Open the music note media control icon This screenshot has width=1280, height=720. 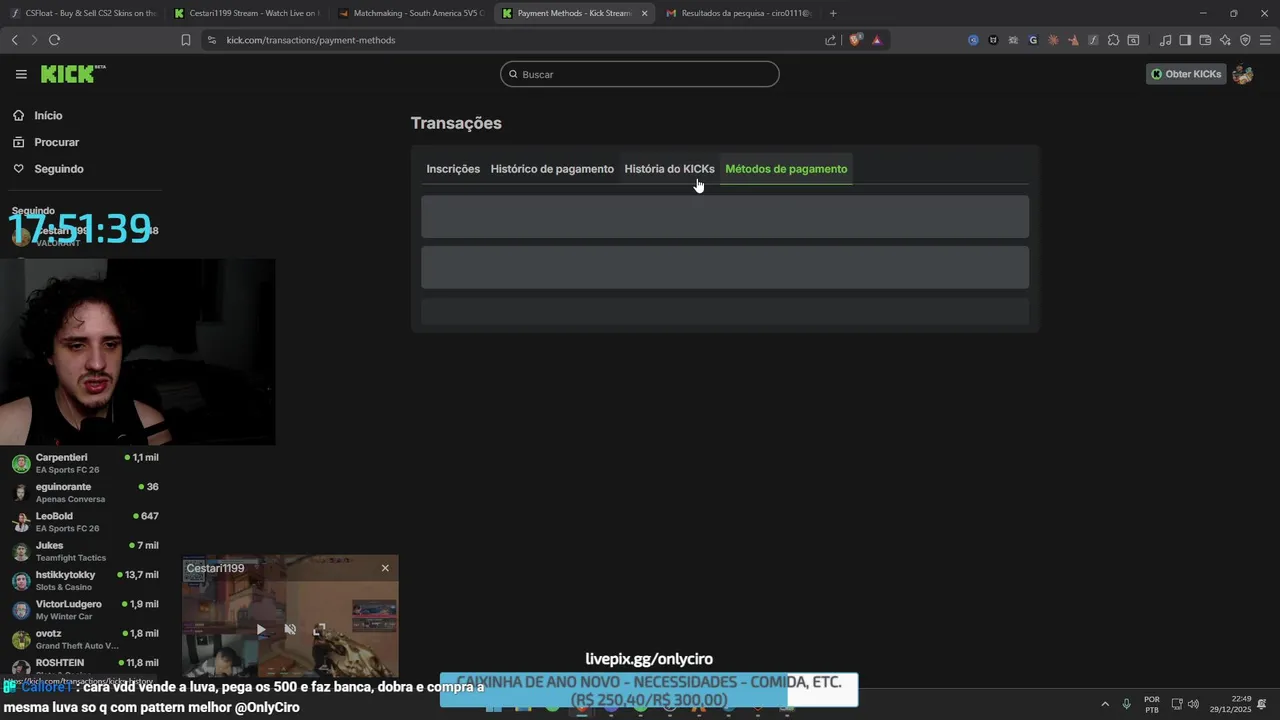tap(1165, 40)
